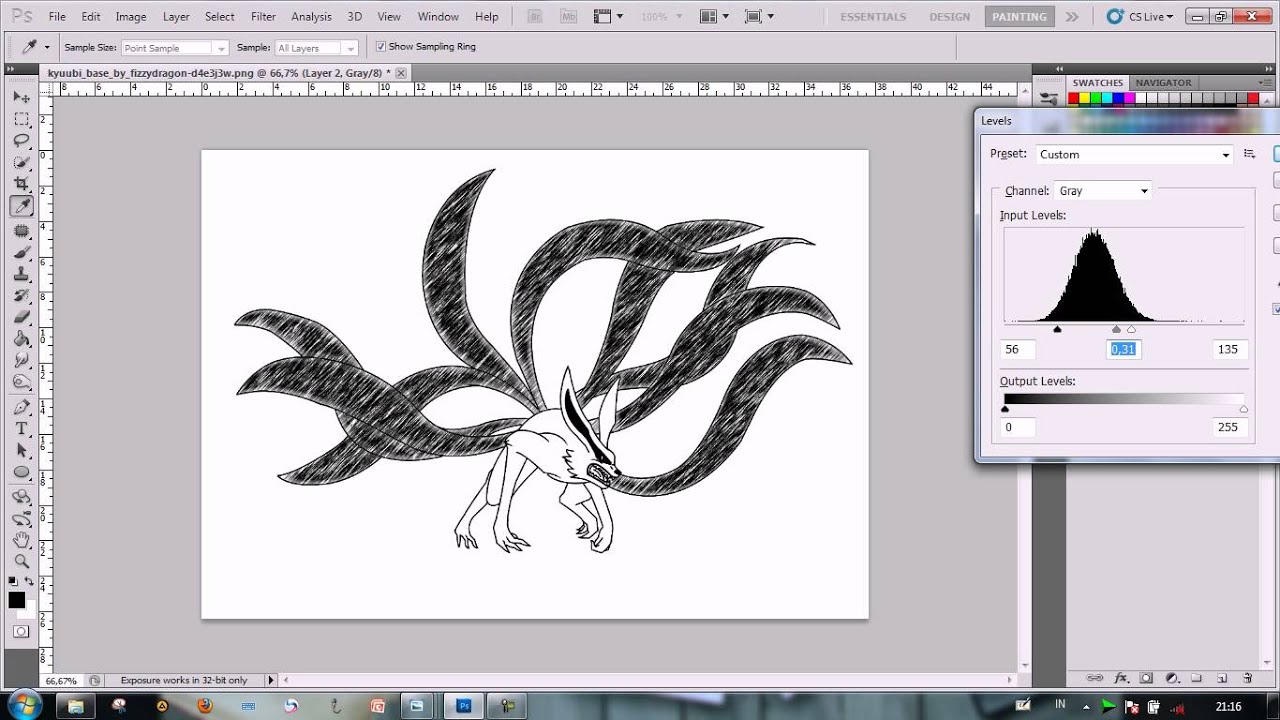
Task: Create a new layer group
Action: coord(1196,678)
